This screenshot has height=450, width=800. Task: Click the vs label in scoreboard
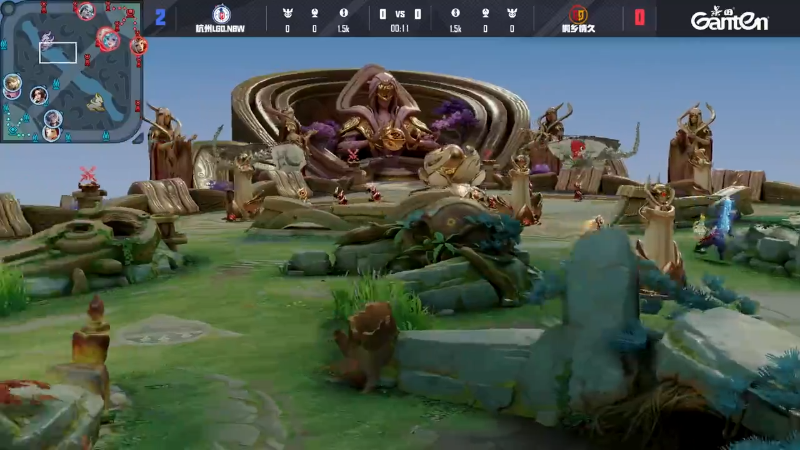point(400,14)
